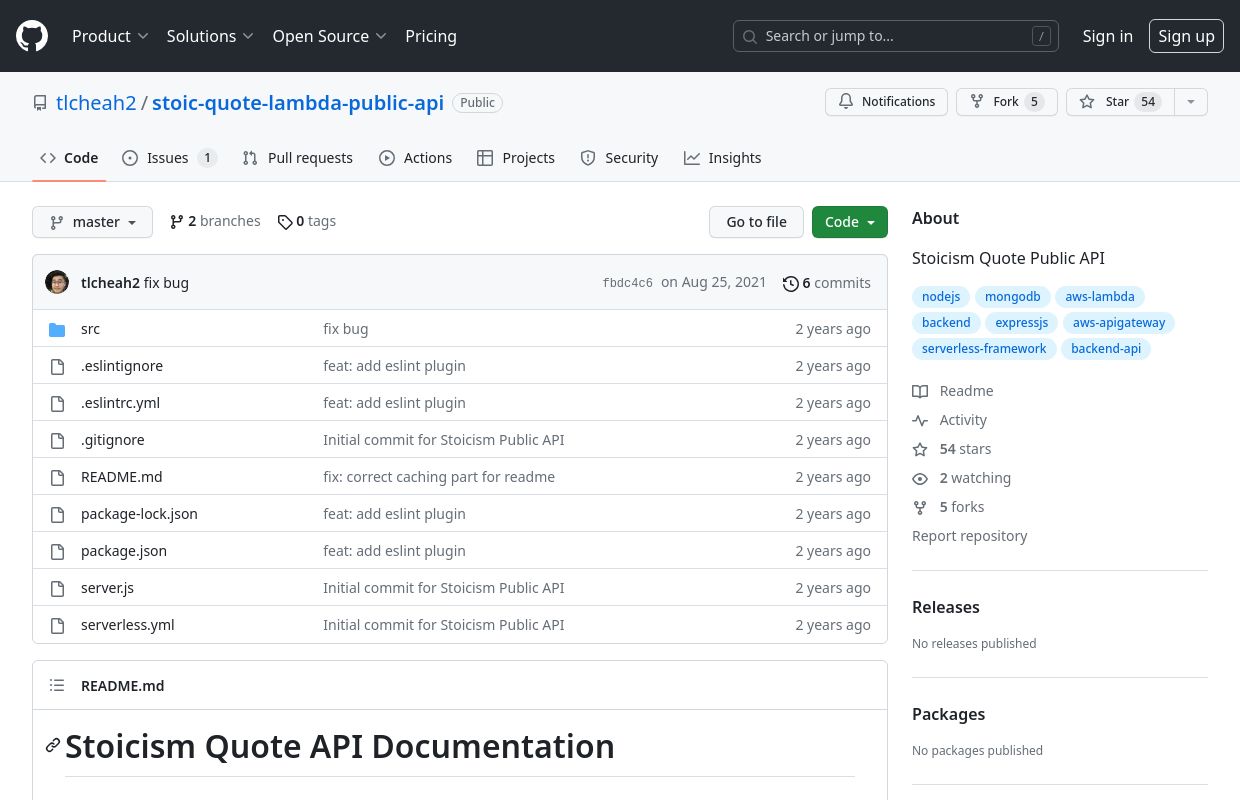This screenshot has height=800, width=1240.
Task: Select the expressjs topic tag
Action: (1022, 323)
